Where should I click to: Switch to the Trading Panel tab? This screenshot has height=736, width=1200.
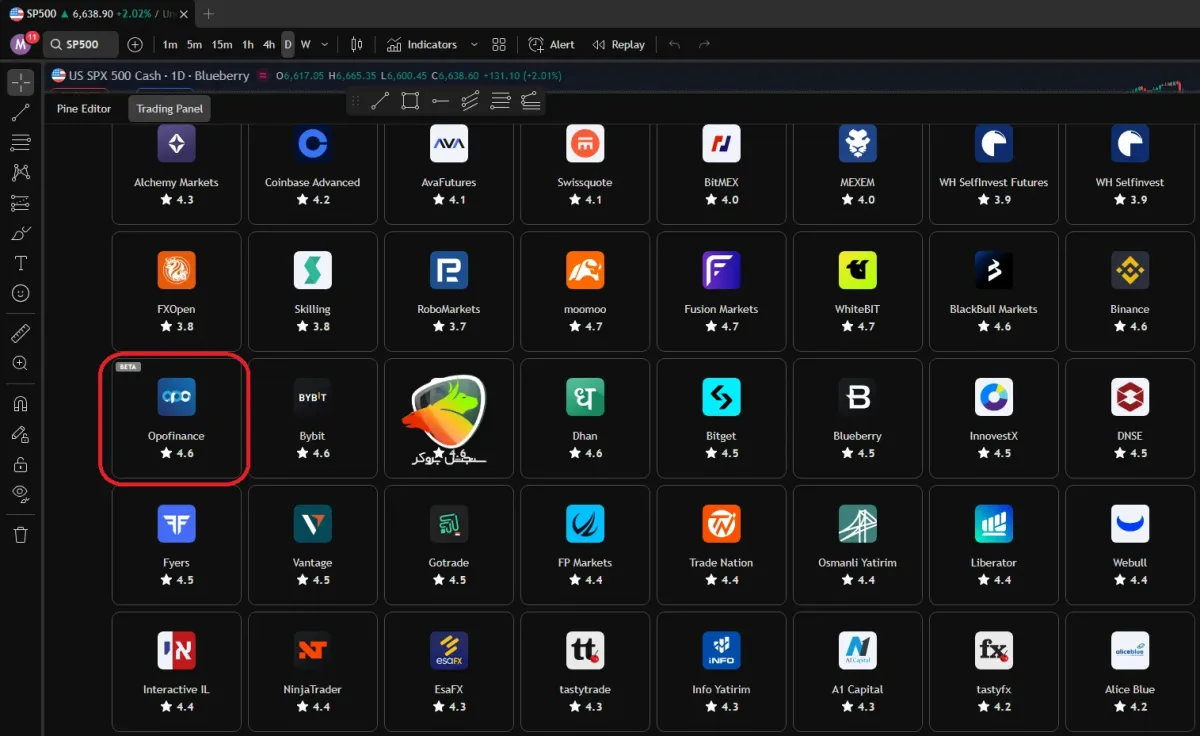(x=169, y=109)
